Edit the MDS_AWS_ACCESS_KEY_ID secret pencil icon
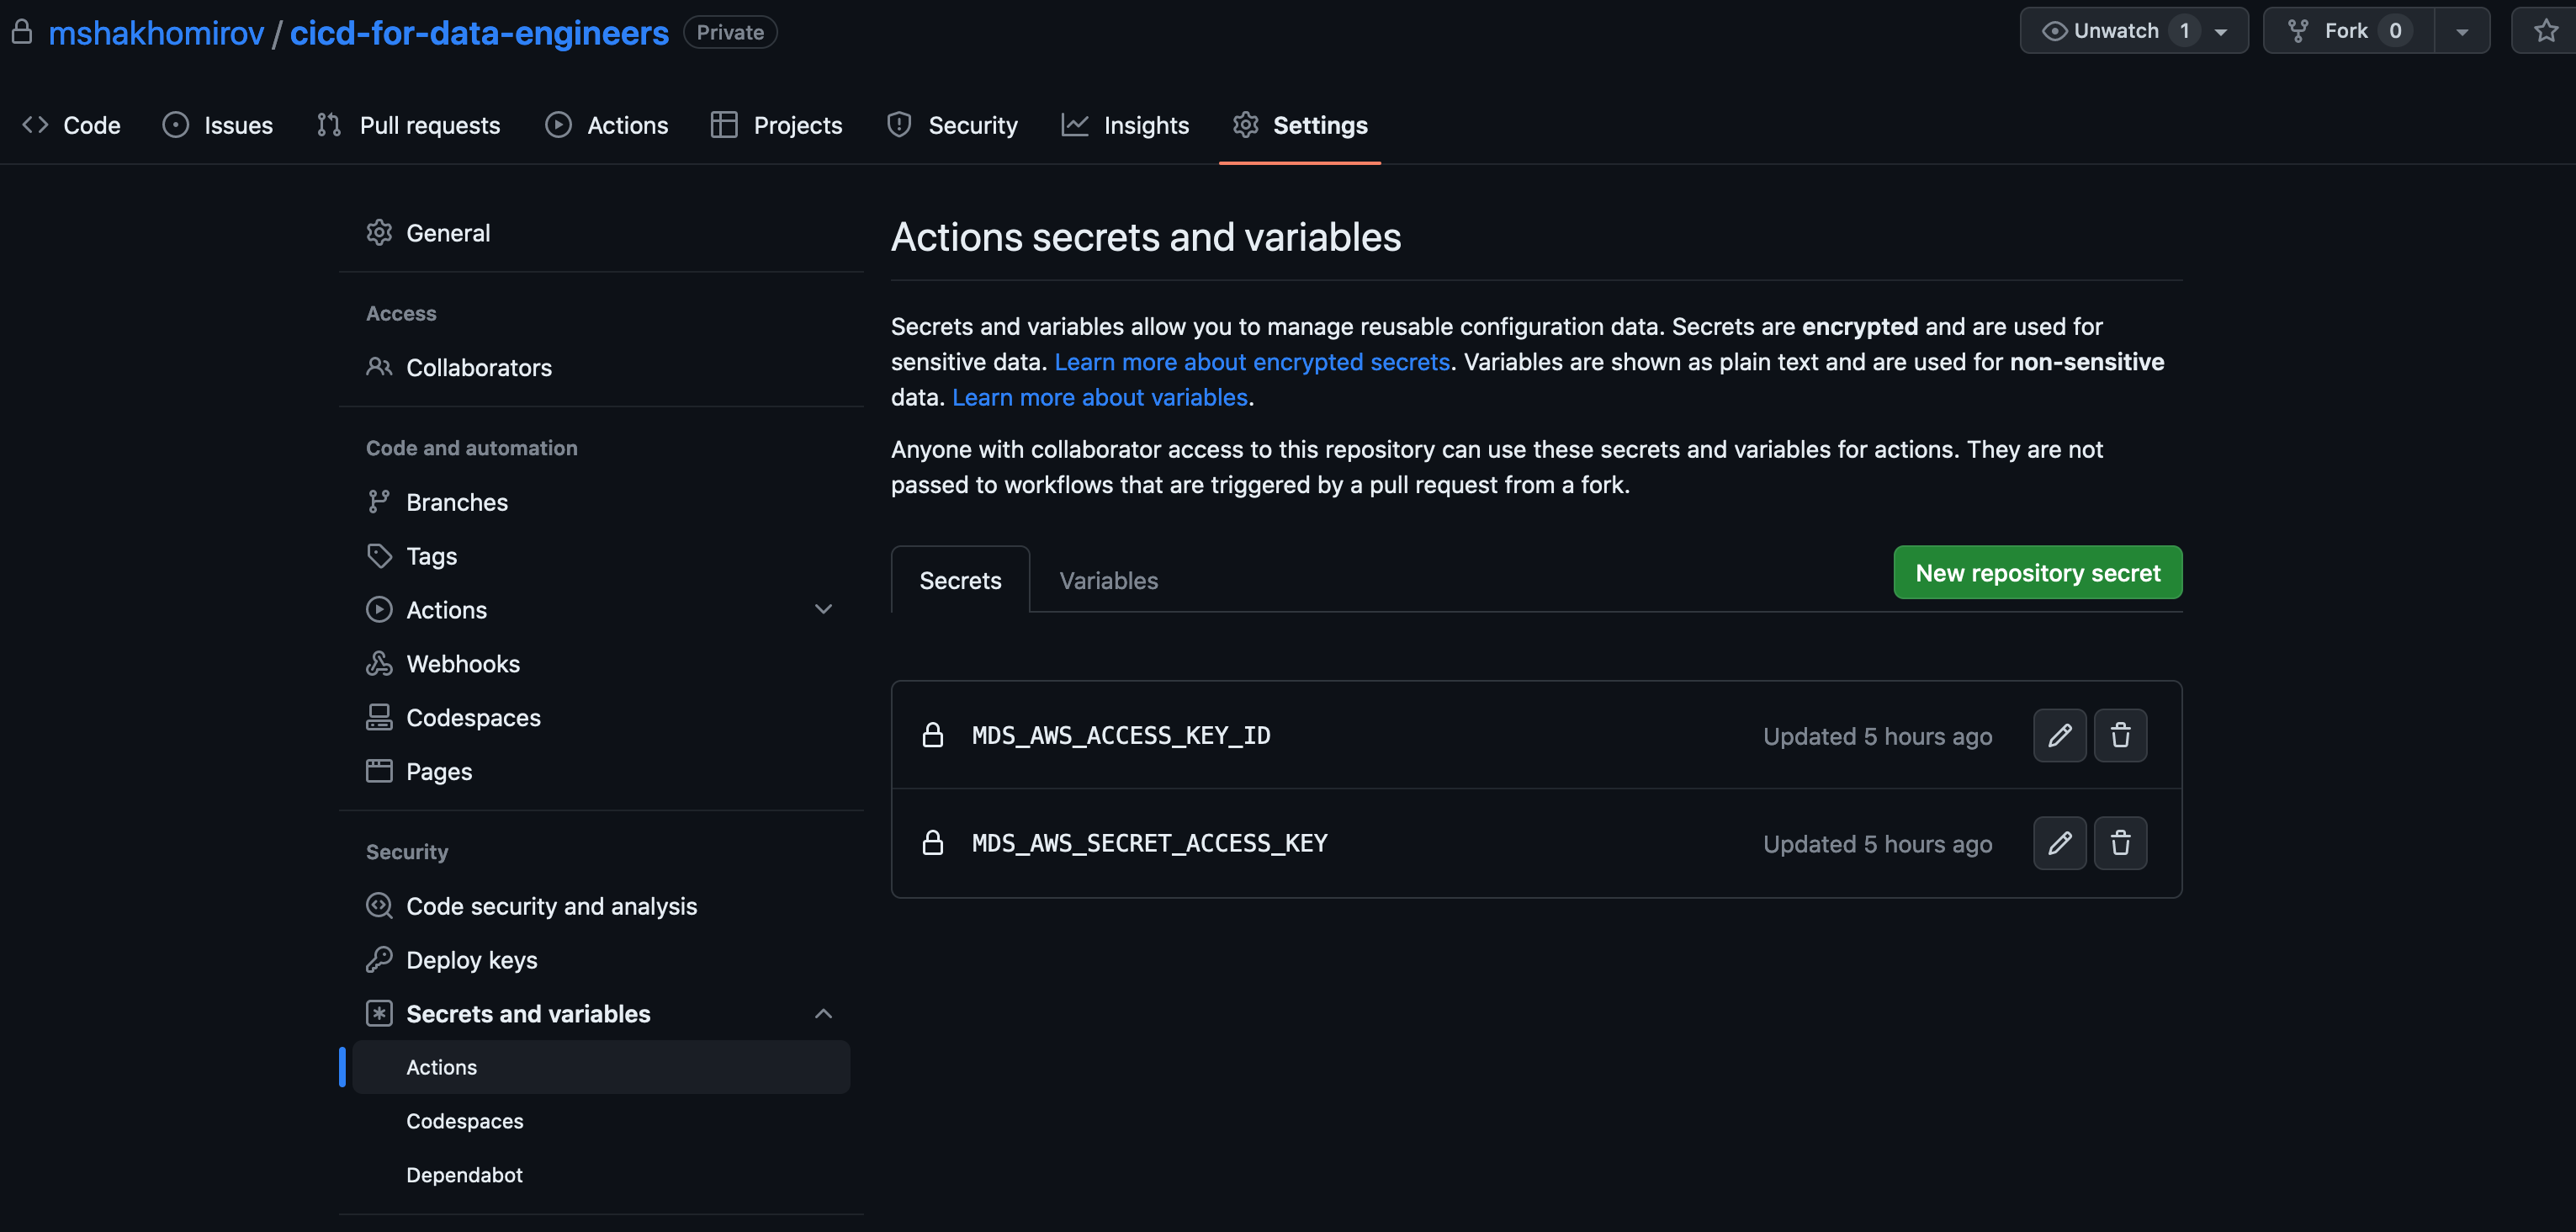Screen dimensions: 2576x1232 (x=2059, y=736)
